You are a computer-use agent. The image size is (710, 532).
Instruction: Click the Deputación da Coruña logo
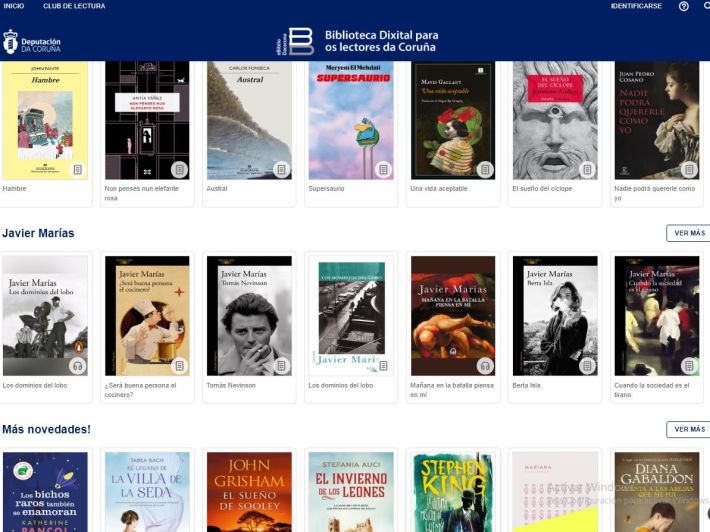32,42
